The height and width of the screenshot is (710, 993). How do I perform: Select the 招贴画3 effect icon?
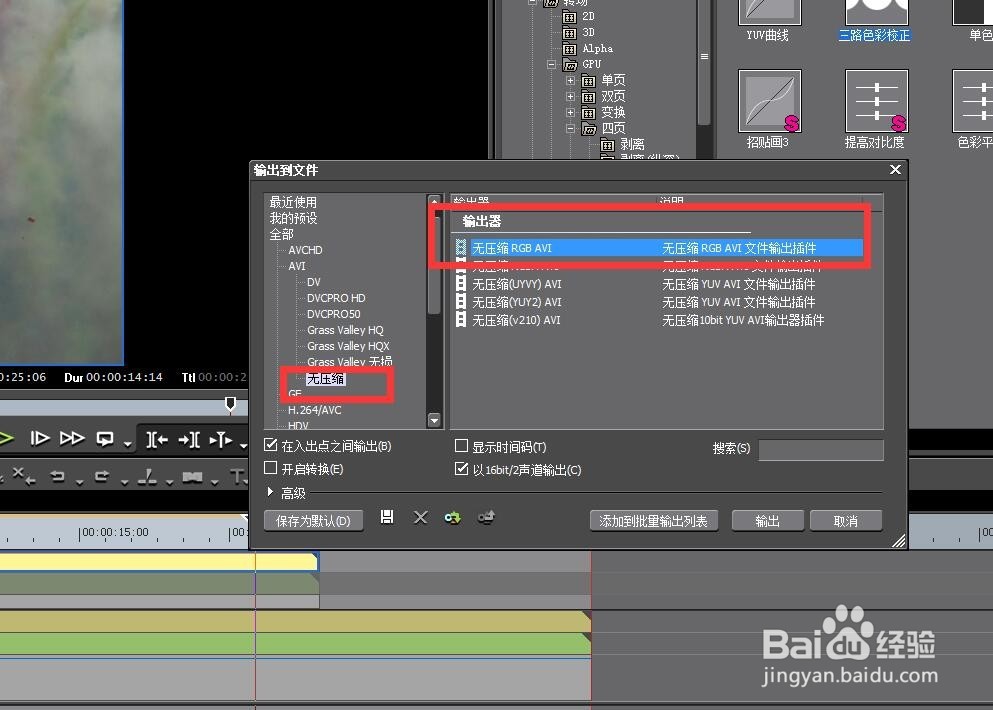[x=769, y=101]
